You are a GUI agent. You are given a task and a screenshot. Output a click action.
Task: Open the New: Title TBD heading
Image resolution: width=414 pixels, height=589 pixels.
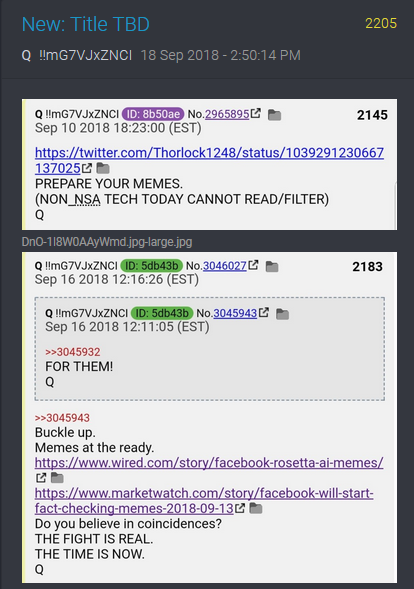point(86,24)
